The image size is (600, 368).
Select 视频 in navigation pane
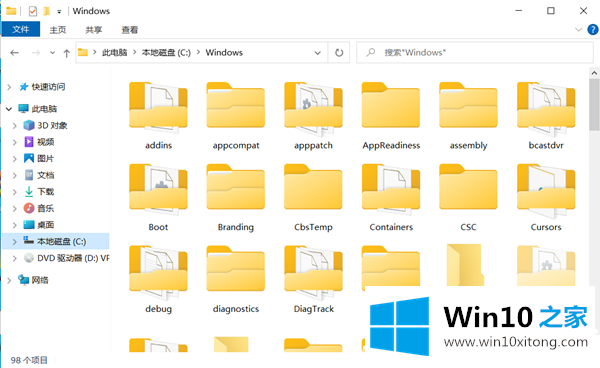(46, 142)
